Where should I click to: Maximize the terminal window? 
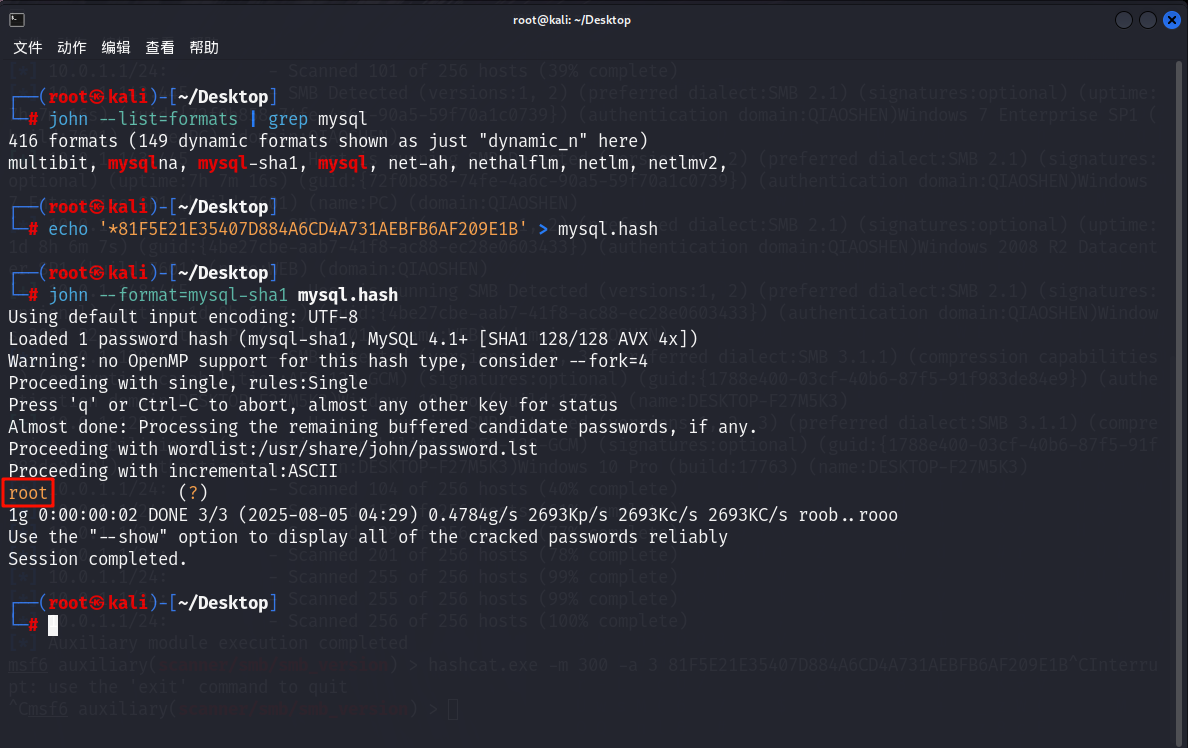click(x=1147, y=20)
